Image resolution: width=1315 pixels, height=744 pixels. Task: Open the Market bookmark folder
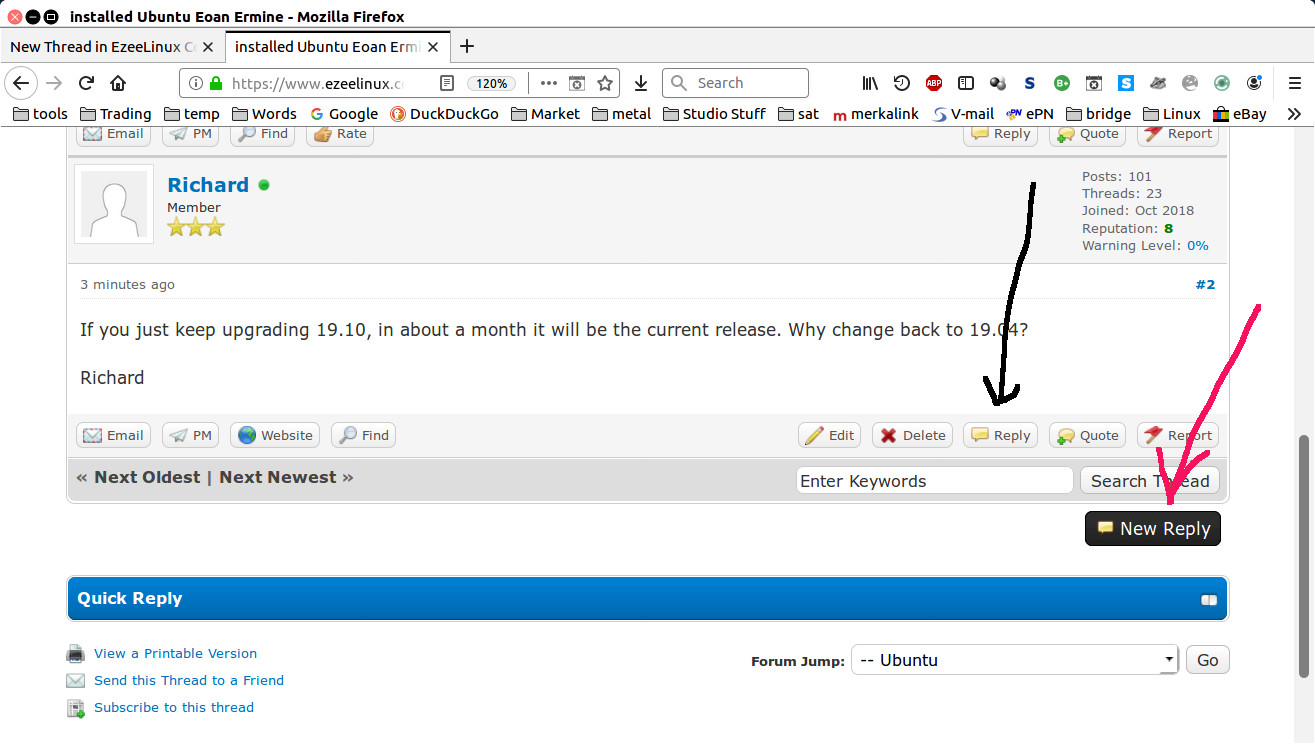click(x=545, y=114)
